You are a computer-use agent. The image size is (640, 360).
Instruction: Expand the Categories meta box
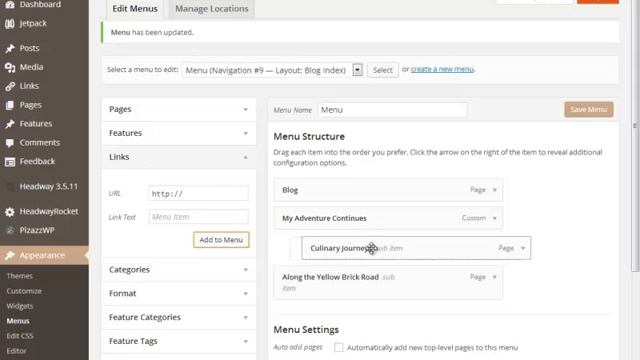click(x=179, y=270)
